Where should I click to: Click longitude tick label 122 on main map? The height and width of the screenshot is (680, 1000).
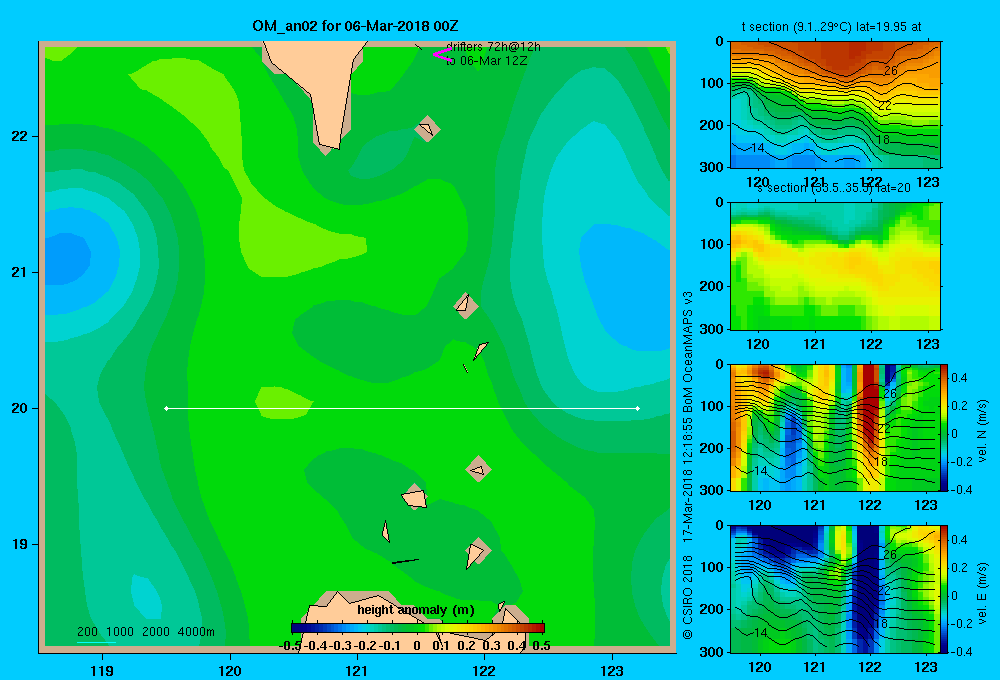[x=484, y=670]
